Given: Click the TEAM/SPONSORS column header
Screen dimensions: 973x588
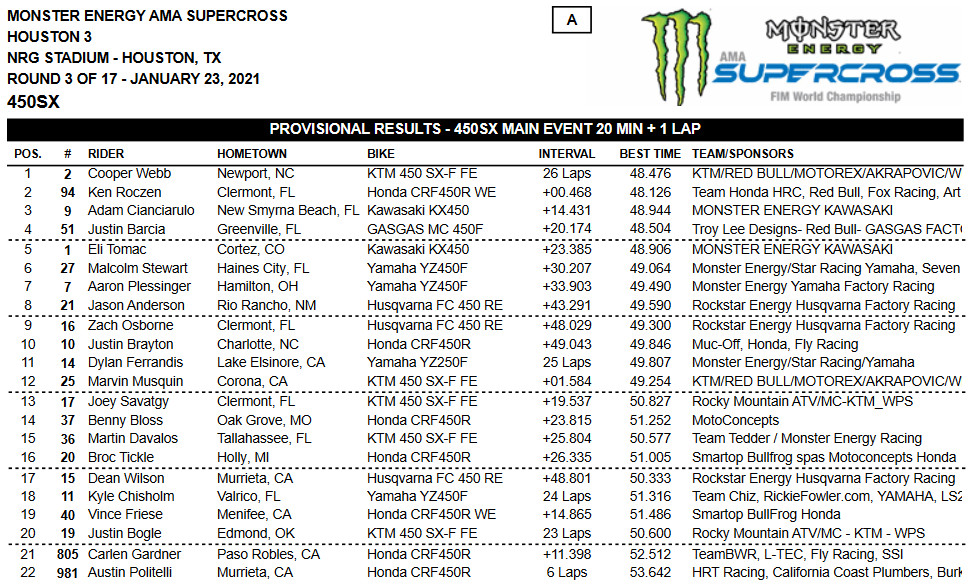Looking at the screenshot, I should (x=743, y=154).
